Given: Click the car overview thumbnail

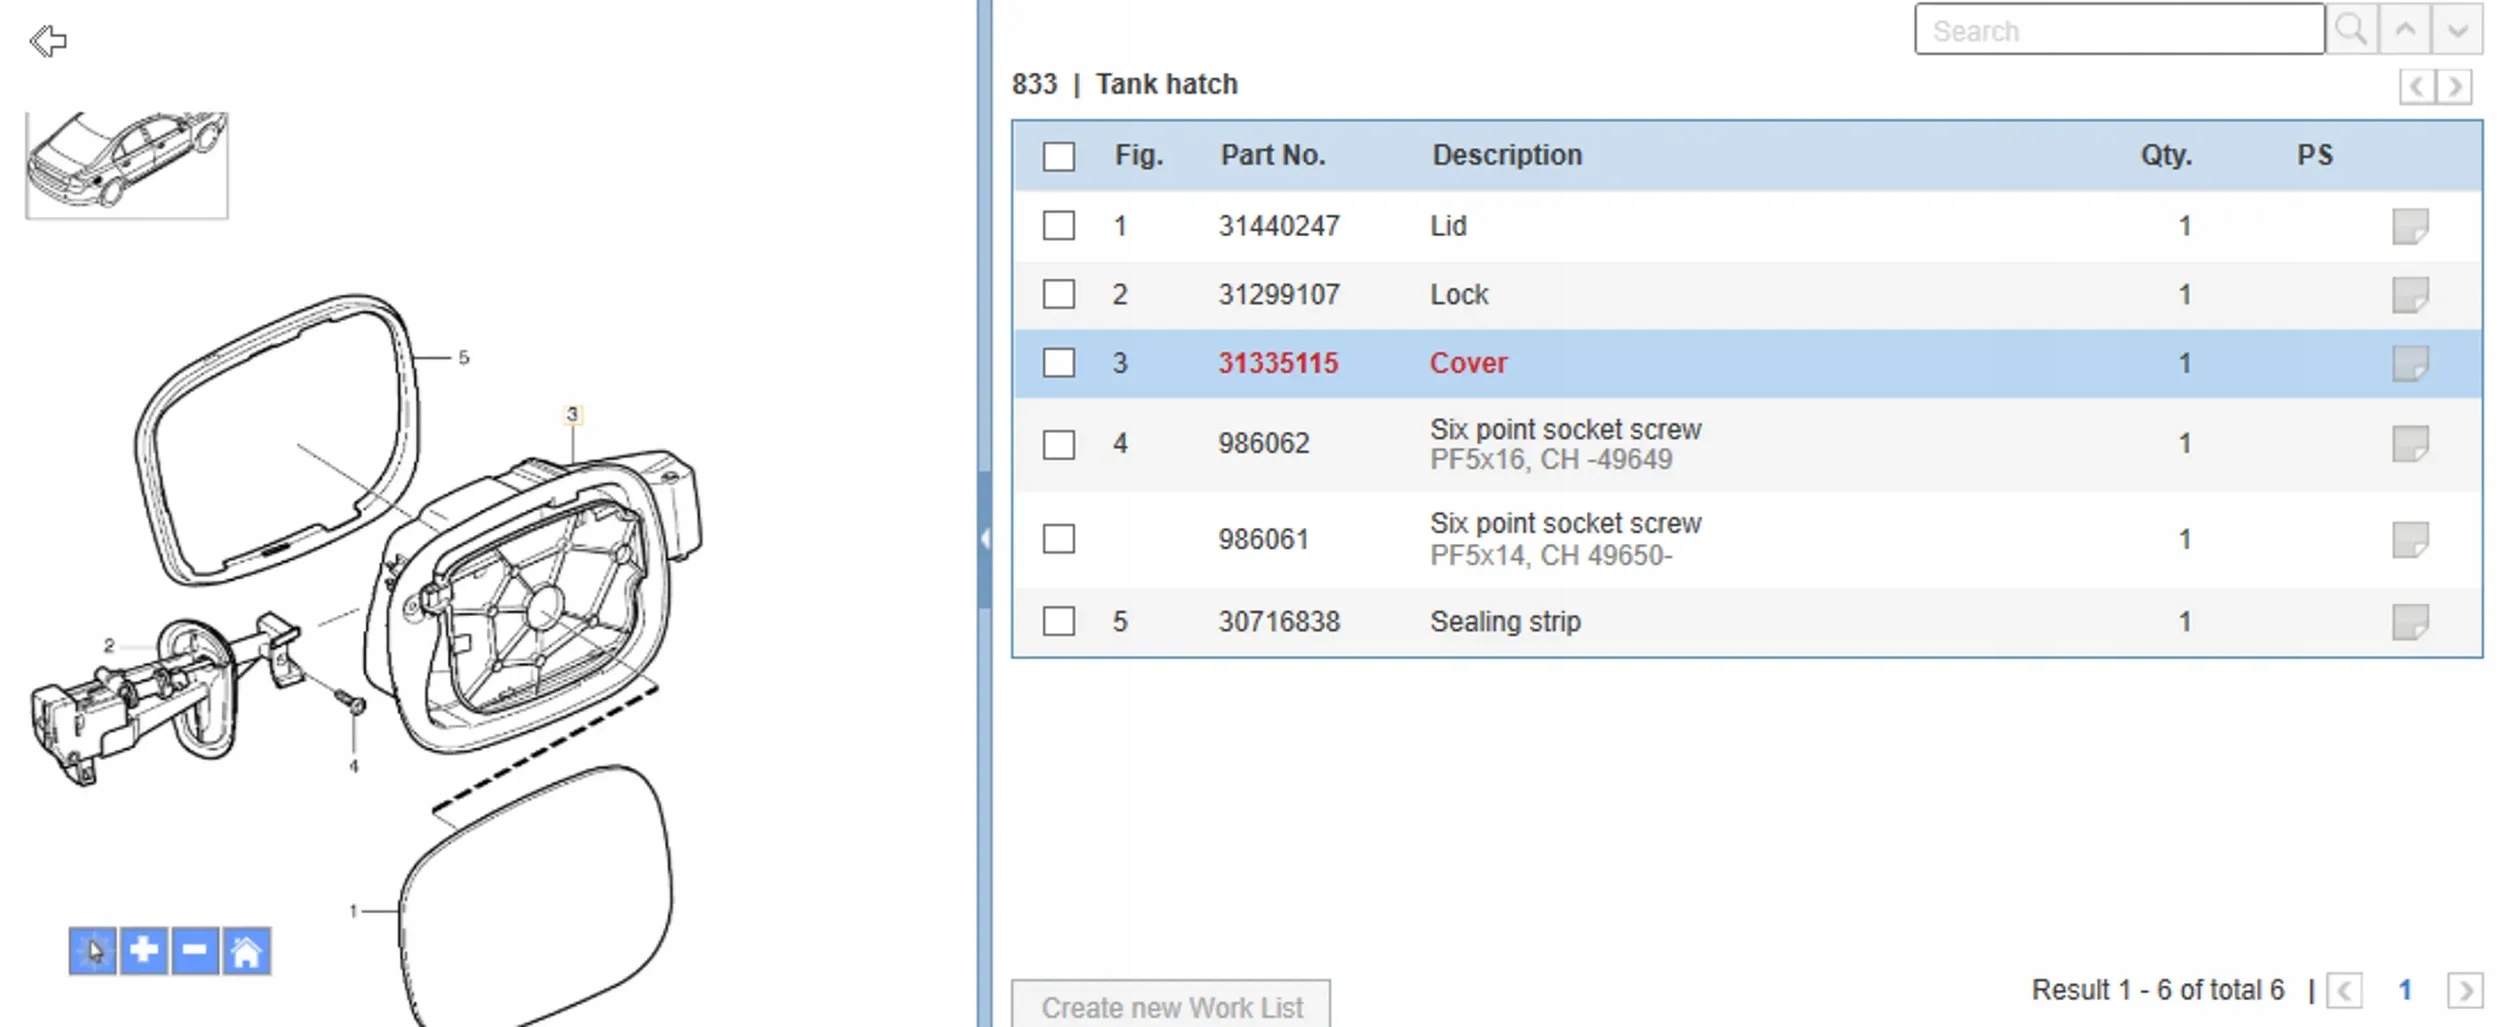Looking at the screenshot, I should tap(127, 164).
